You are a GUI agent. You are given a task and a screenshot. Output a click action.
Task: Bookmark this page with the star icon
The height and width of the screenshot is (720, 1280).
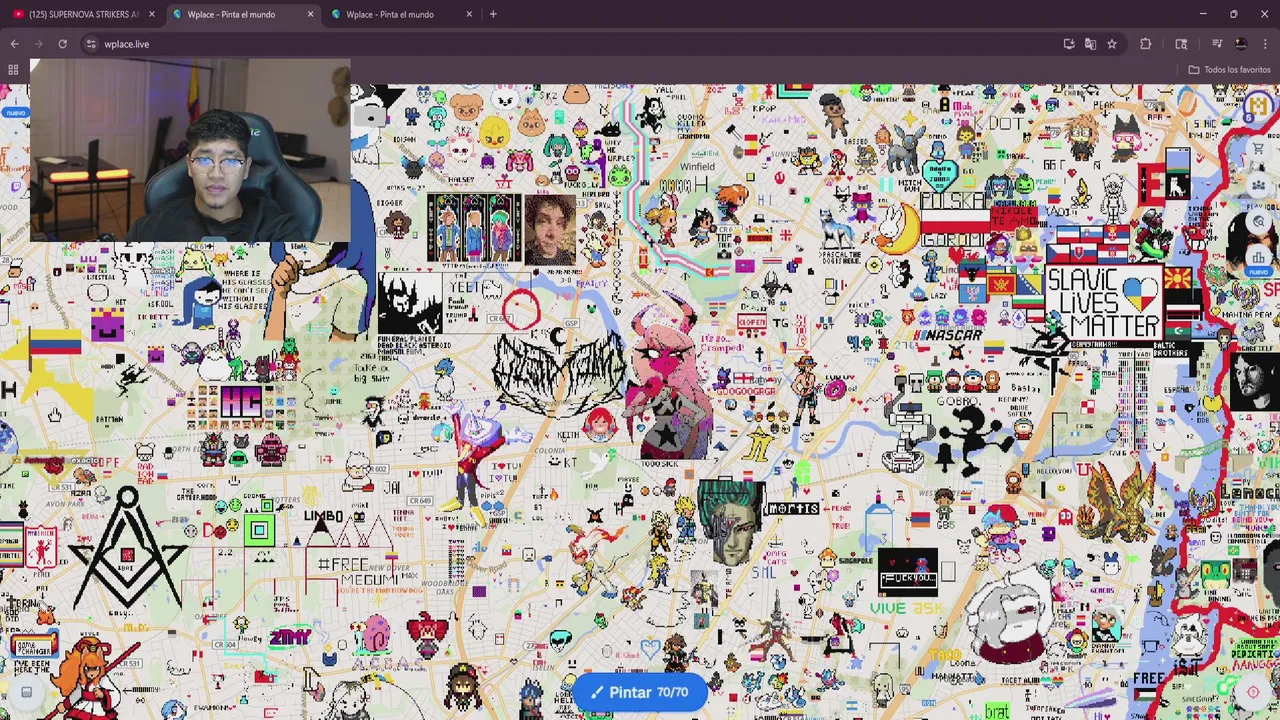(x=1111, y=44)
